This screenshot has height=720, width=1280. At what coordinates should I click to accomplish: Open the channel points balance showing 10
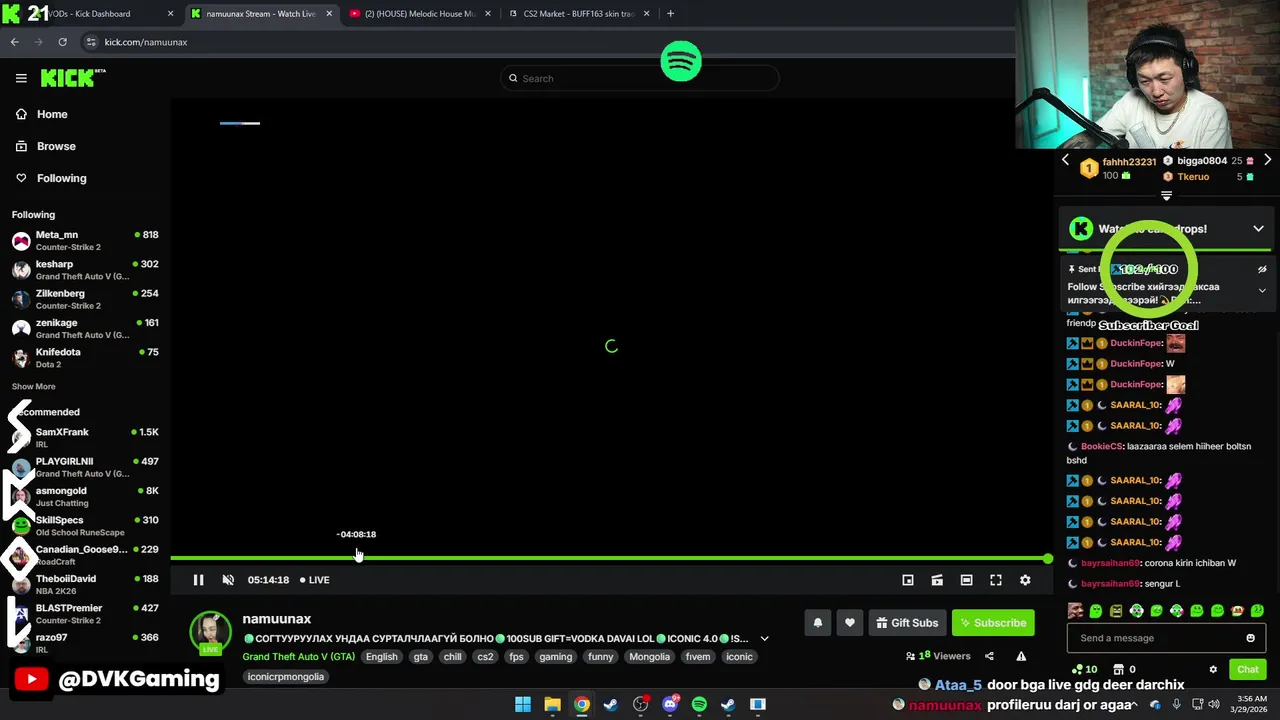pos(1084,669)
